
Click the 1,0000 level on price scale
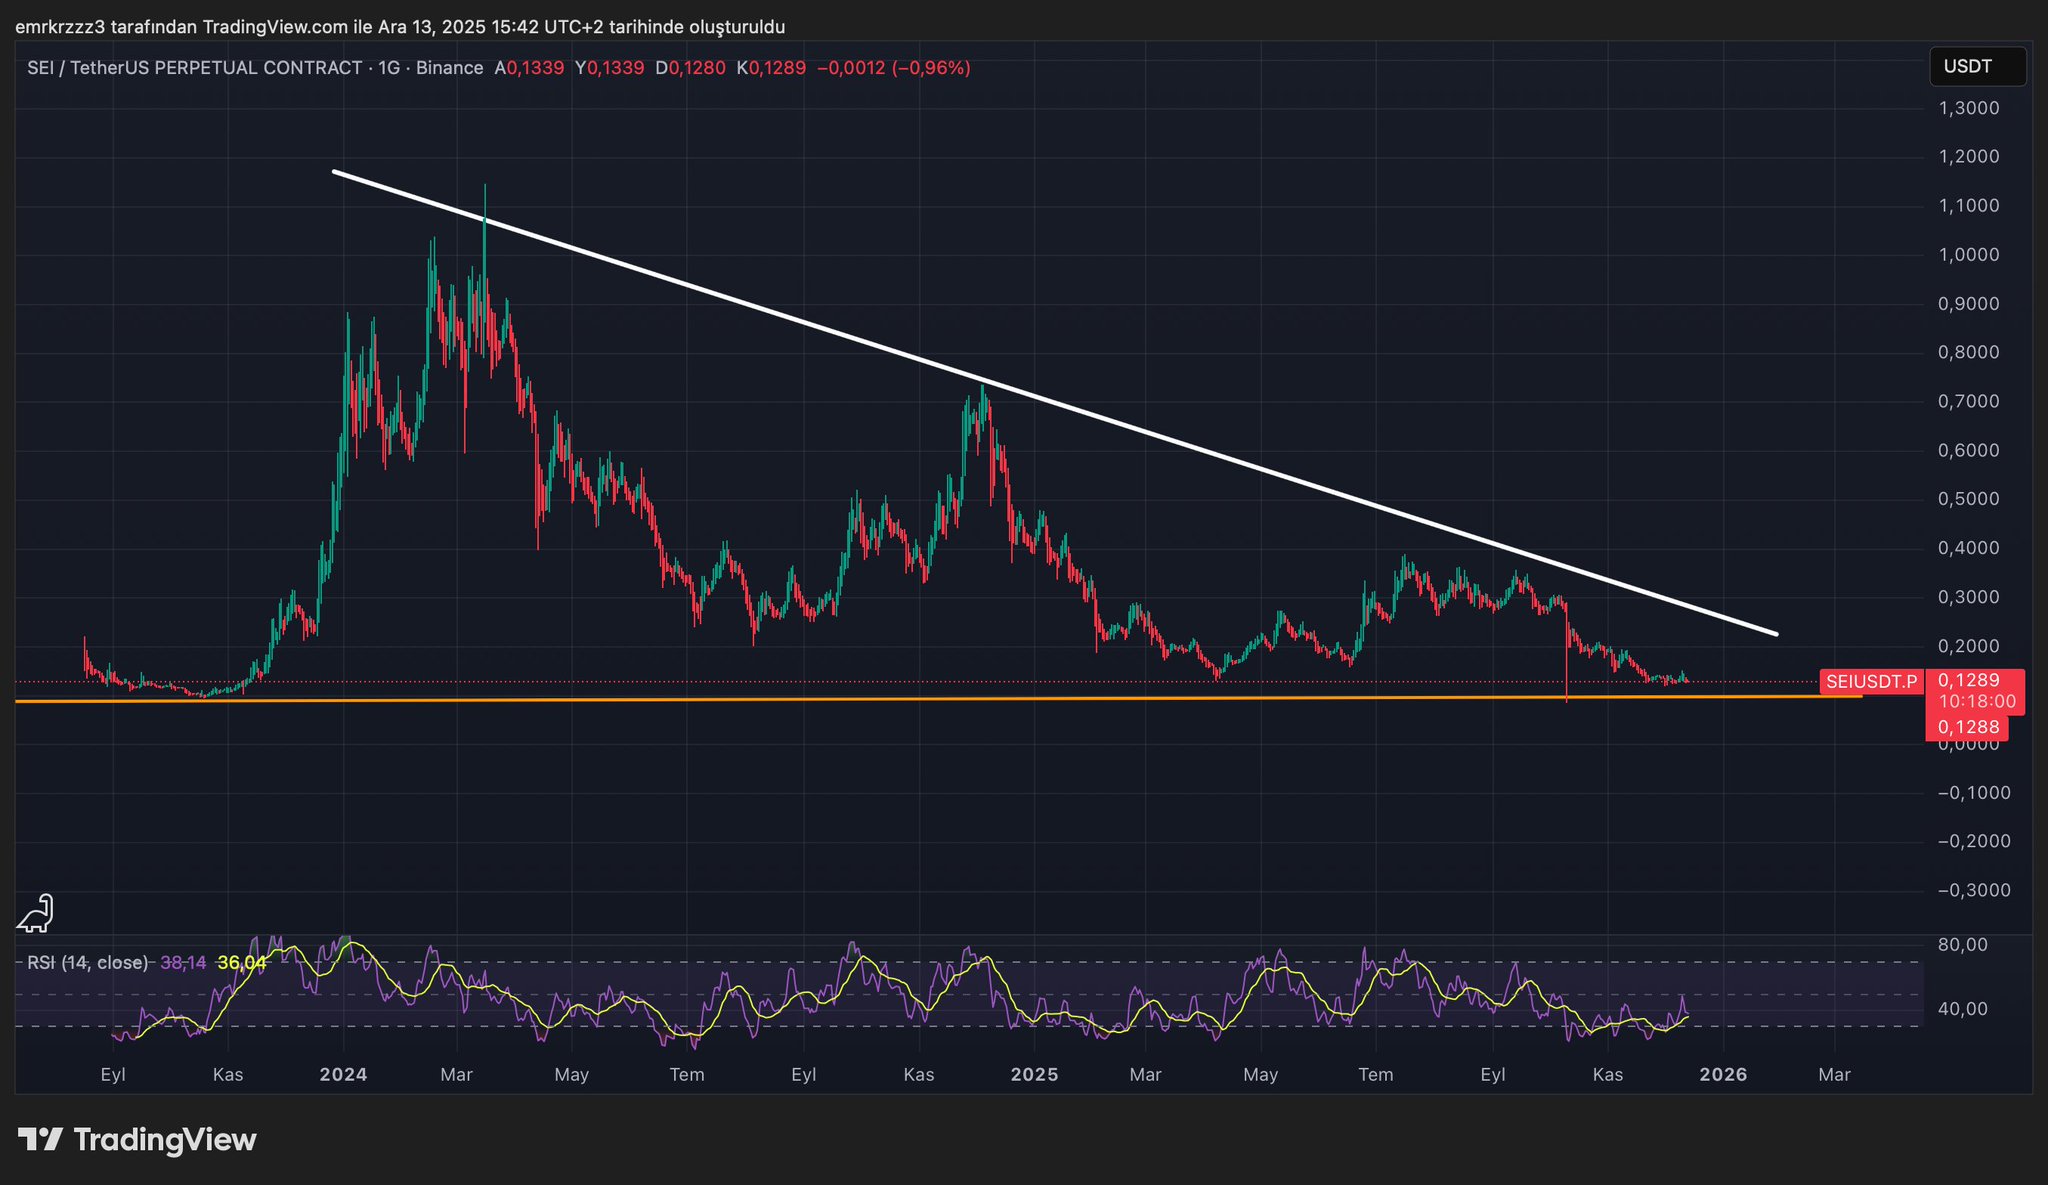pyautogui.click(x=1969, y=255)
